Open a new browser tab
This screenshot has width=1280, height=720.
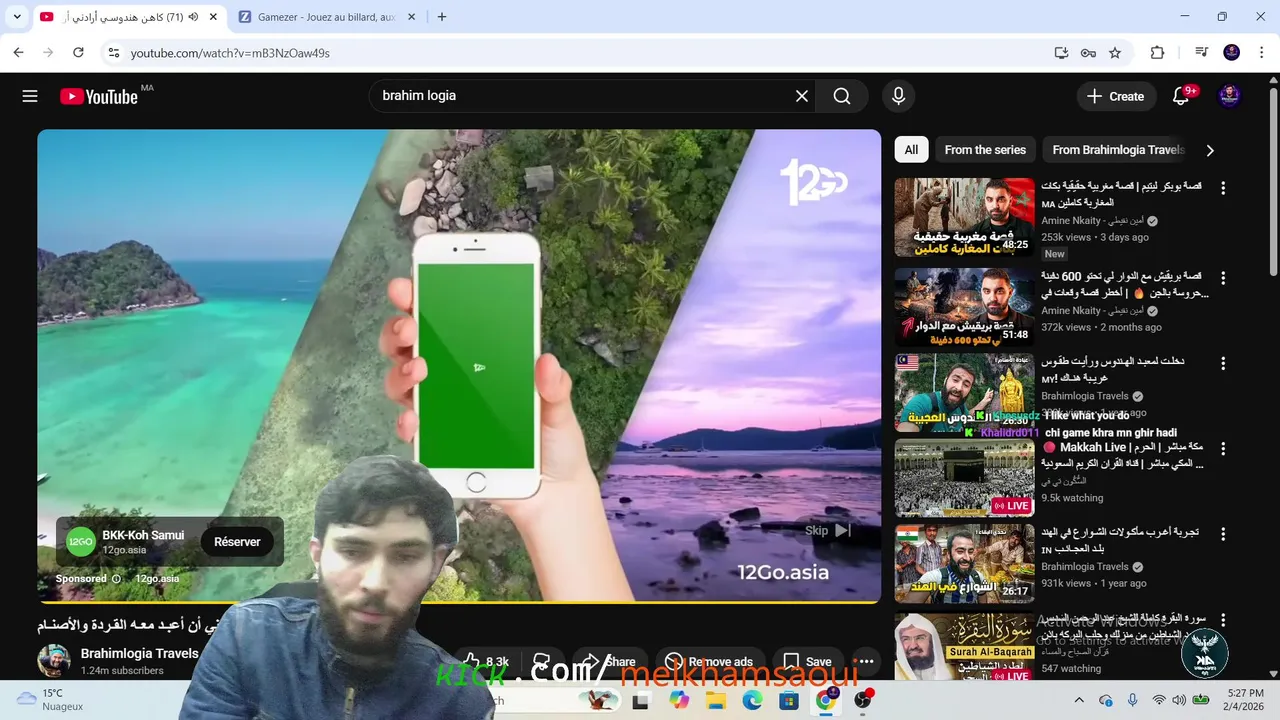(x=442, y=17)
